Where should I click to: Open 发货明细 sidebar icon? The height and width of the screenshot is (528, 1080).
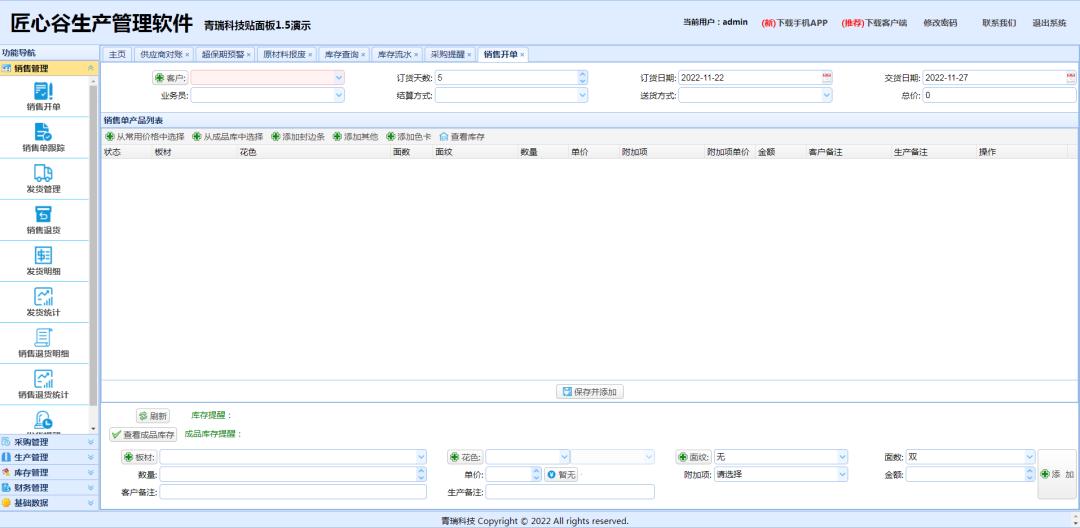point(43,262)
